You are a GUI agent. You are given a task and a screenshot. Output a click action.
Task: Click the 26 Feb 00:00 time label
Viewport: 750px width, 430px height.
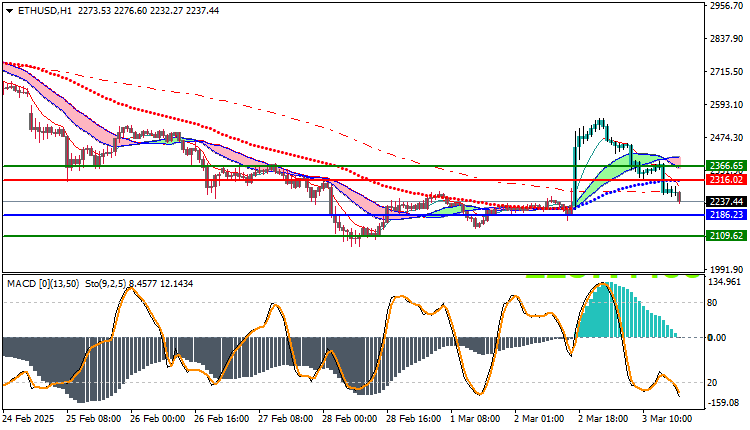tap(157, 419)
